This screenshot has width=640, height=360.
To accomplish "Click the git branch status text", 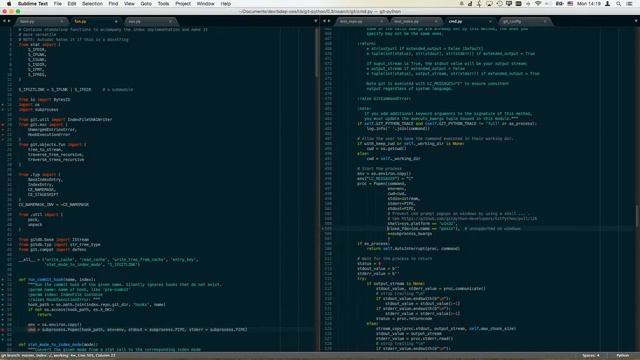I will (58, 356).
